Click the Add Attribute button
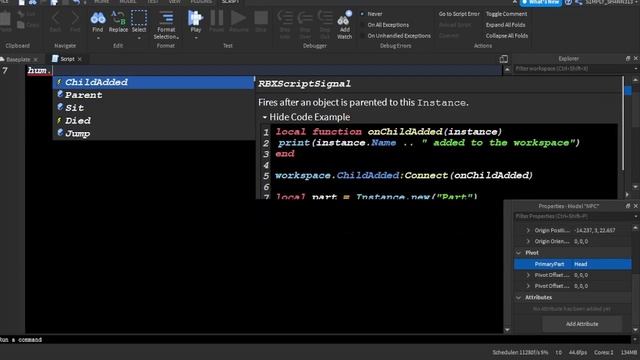Image resolution: width=640 pixels, height=360 pixels. [582, 324]
